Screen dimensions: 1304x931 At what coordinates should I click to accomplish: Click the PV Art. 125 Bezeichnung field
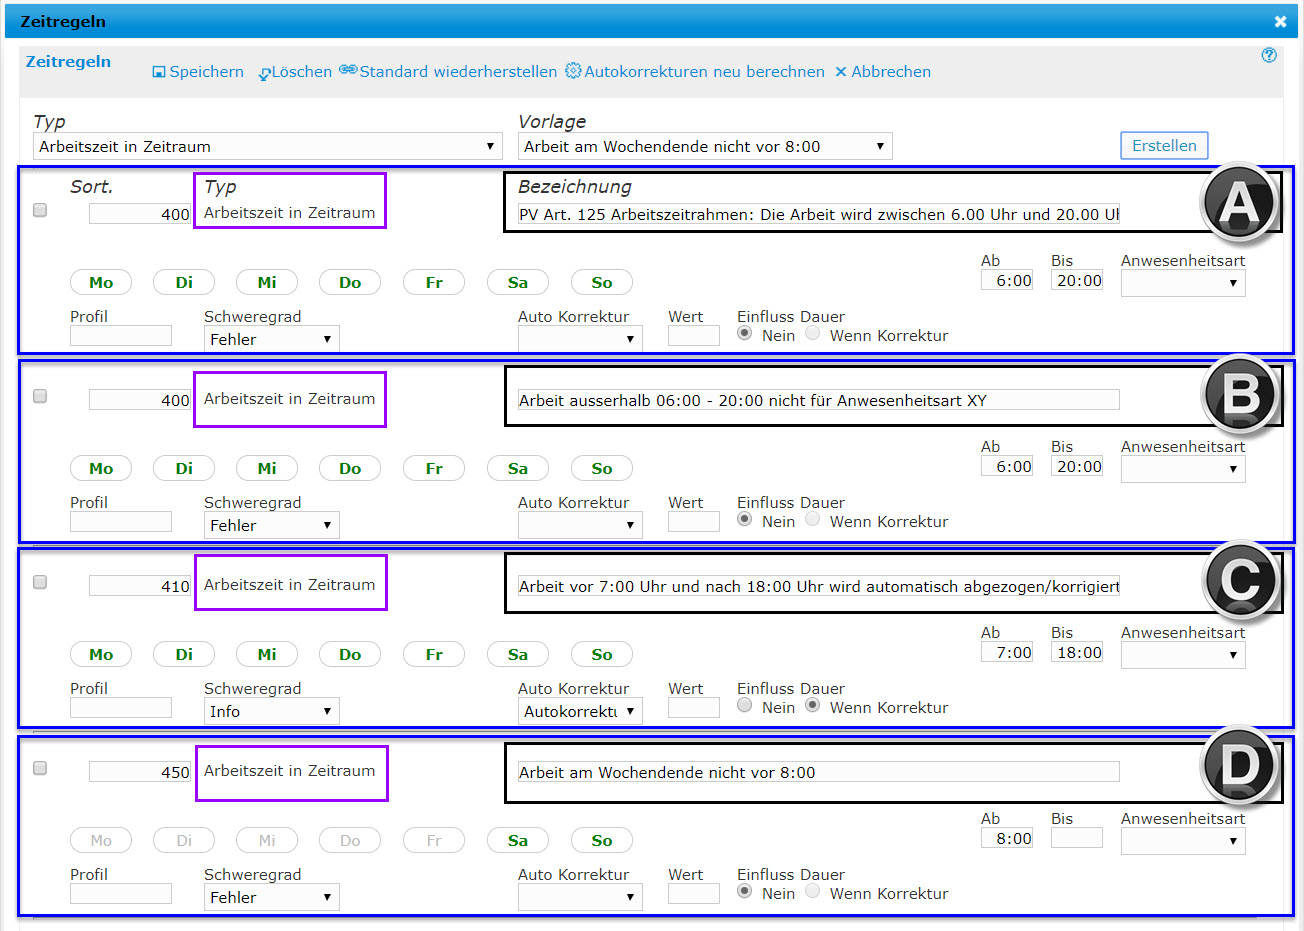pos(818,214)
